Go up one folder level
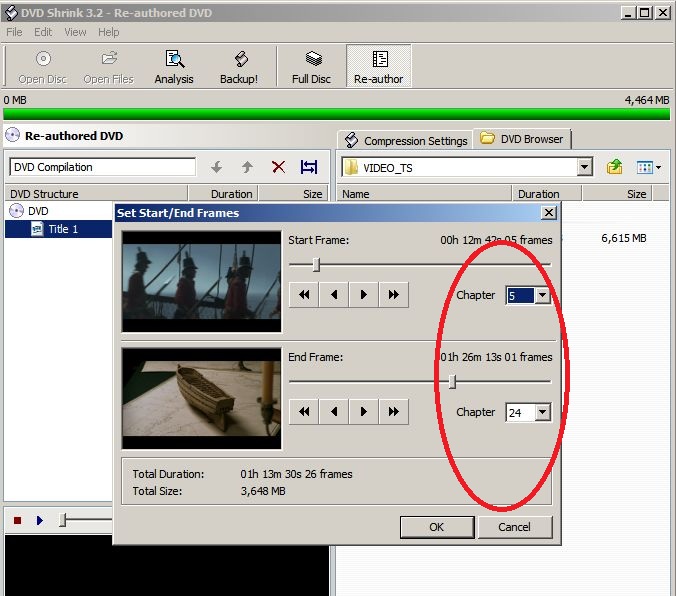This screenshot has height=596, width=676. pos(614,167)
